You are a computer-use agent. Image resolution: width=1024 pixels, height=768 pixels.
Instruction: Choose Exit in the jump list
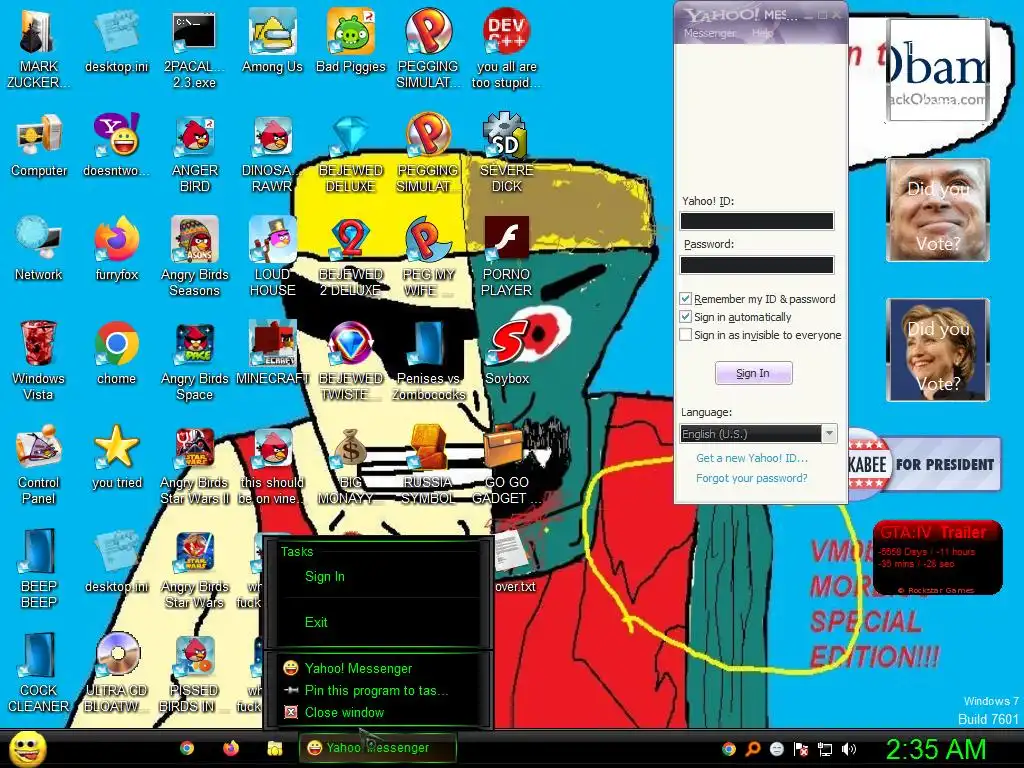pos(316,622)
